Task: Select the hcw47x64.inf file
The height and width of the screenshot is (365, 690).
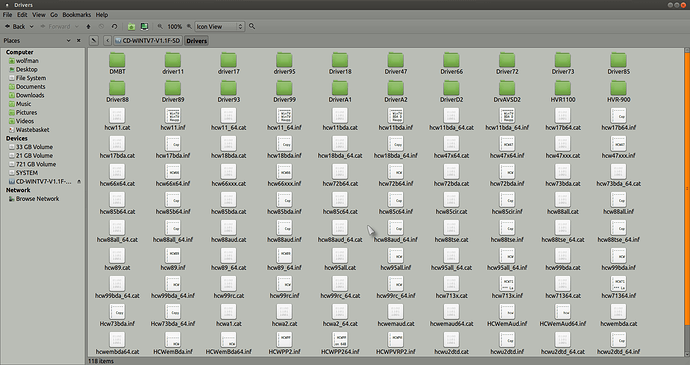Action: pos(507,147)
